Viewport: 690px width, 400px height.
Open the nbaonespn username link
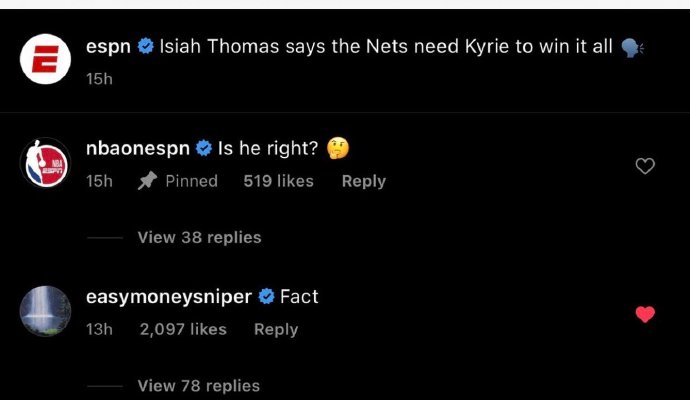(138, 149)
